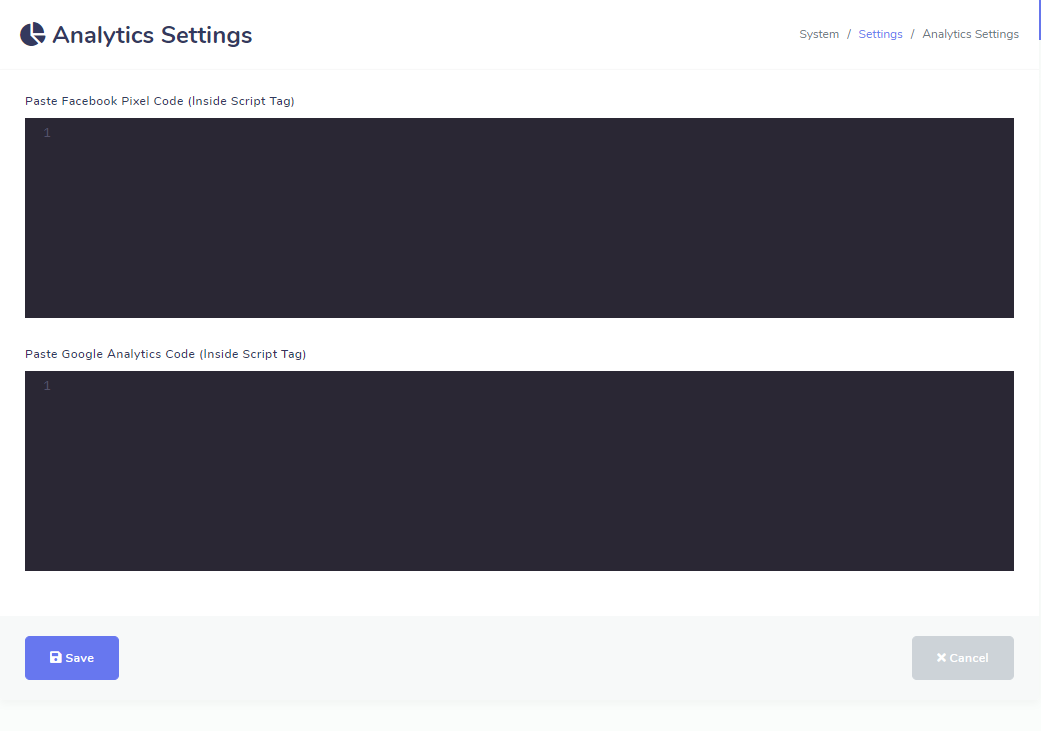This screenshot has width=1041, height=731.
Task: Open the Settings breadcrumb link
Action: click(880, 34)
